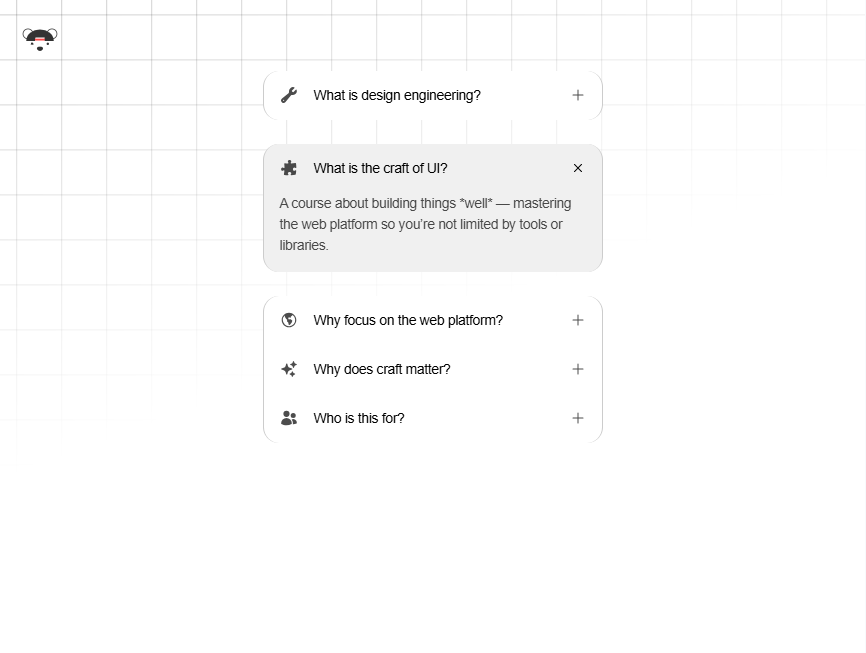
Task: Click the sparkles icon beside craft matter
Action: pos(289,369)
